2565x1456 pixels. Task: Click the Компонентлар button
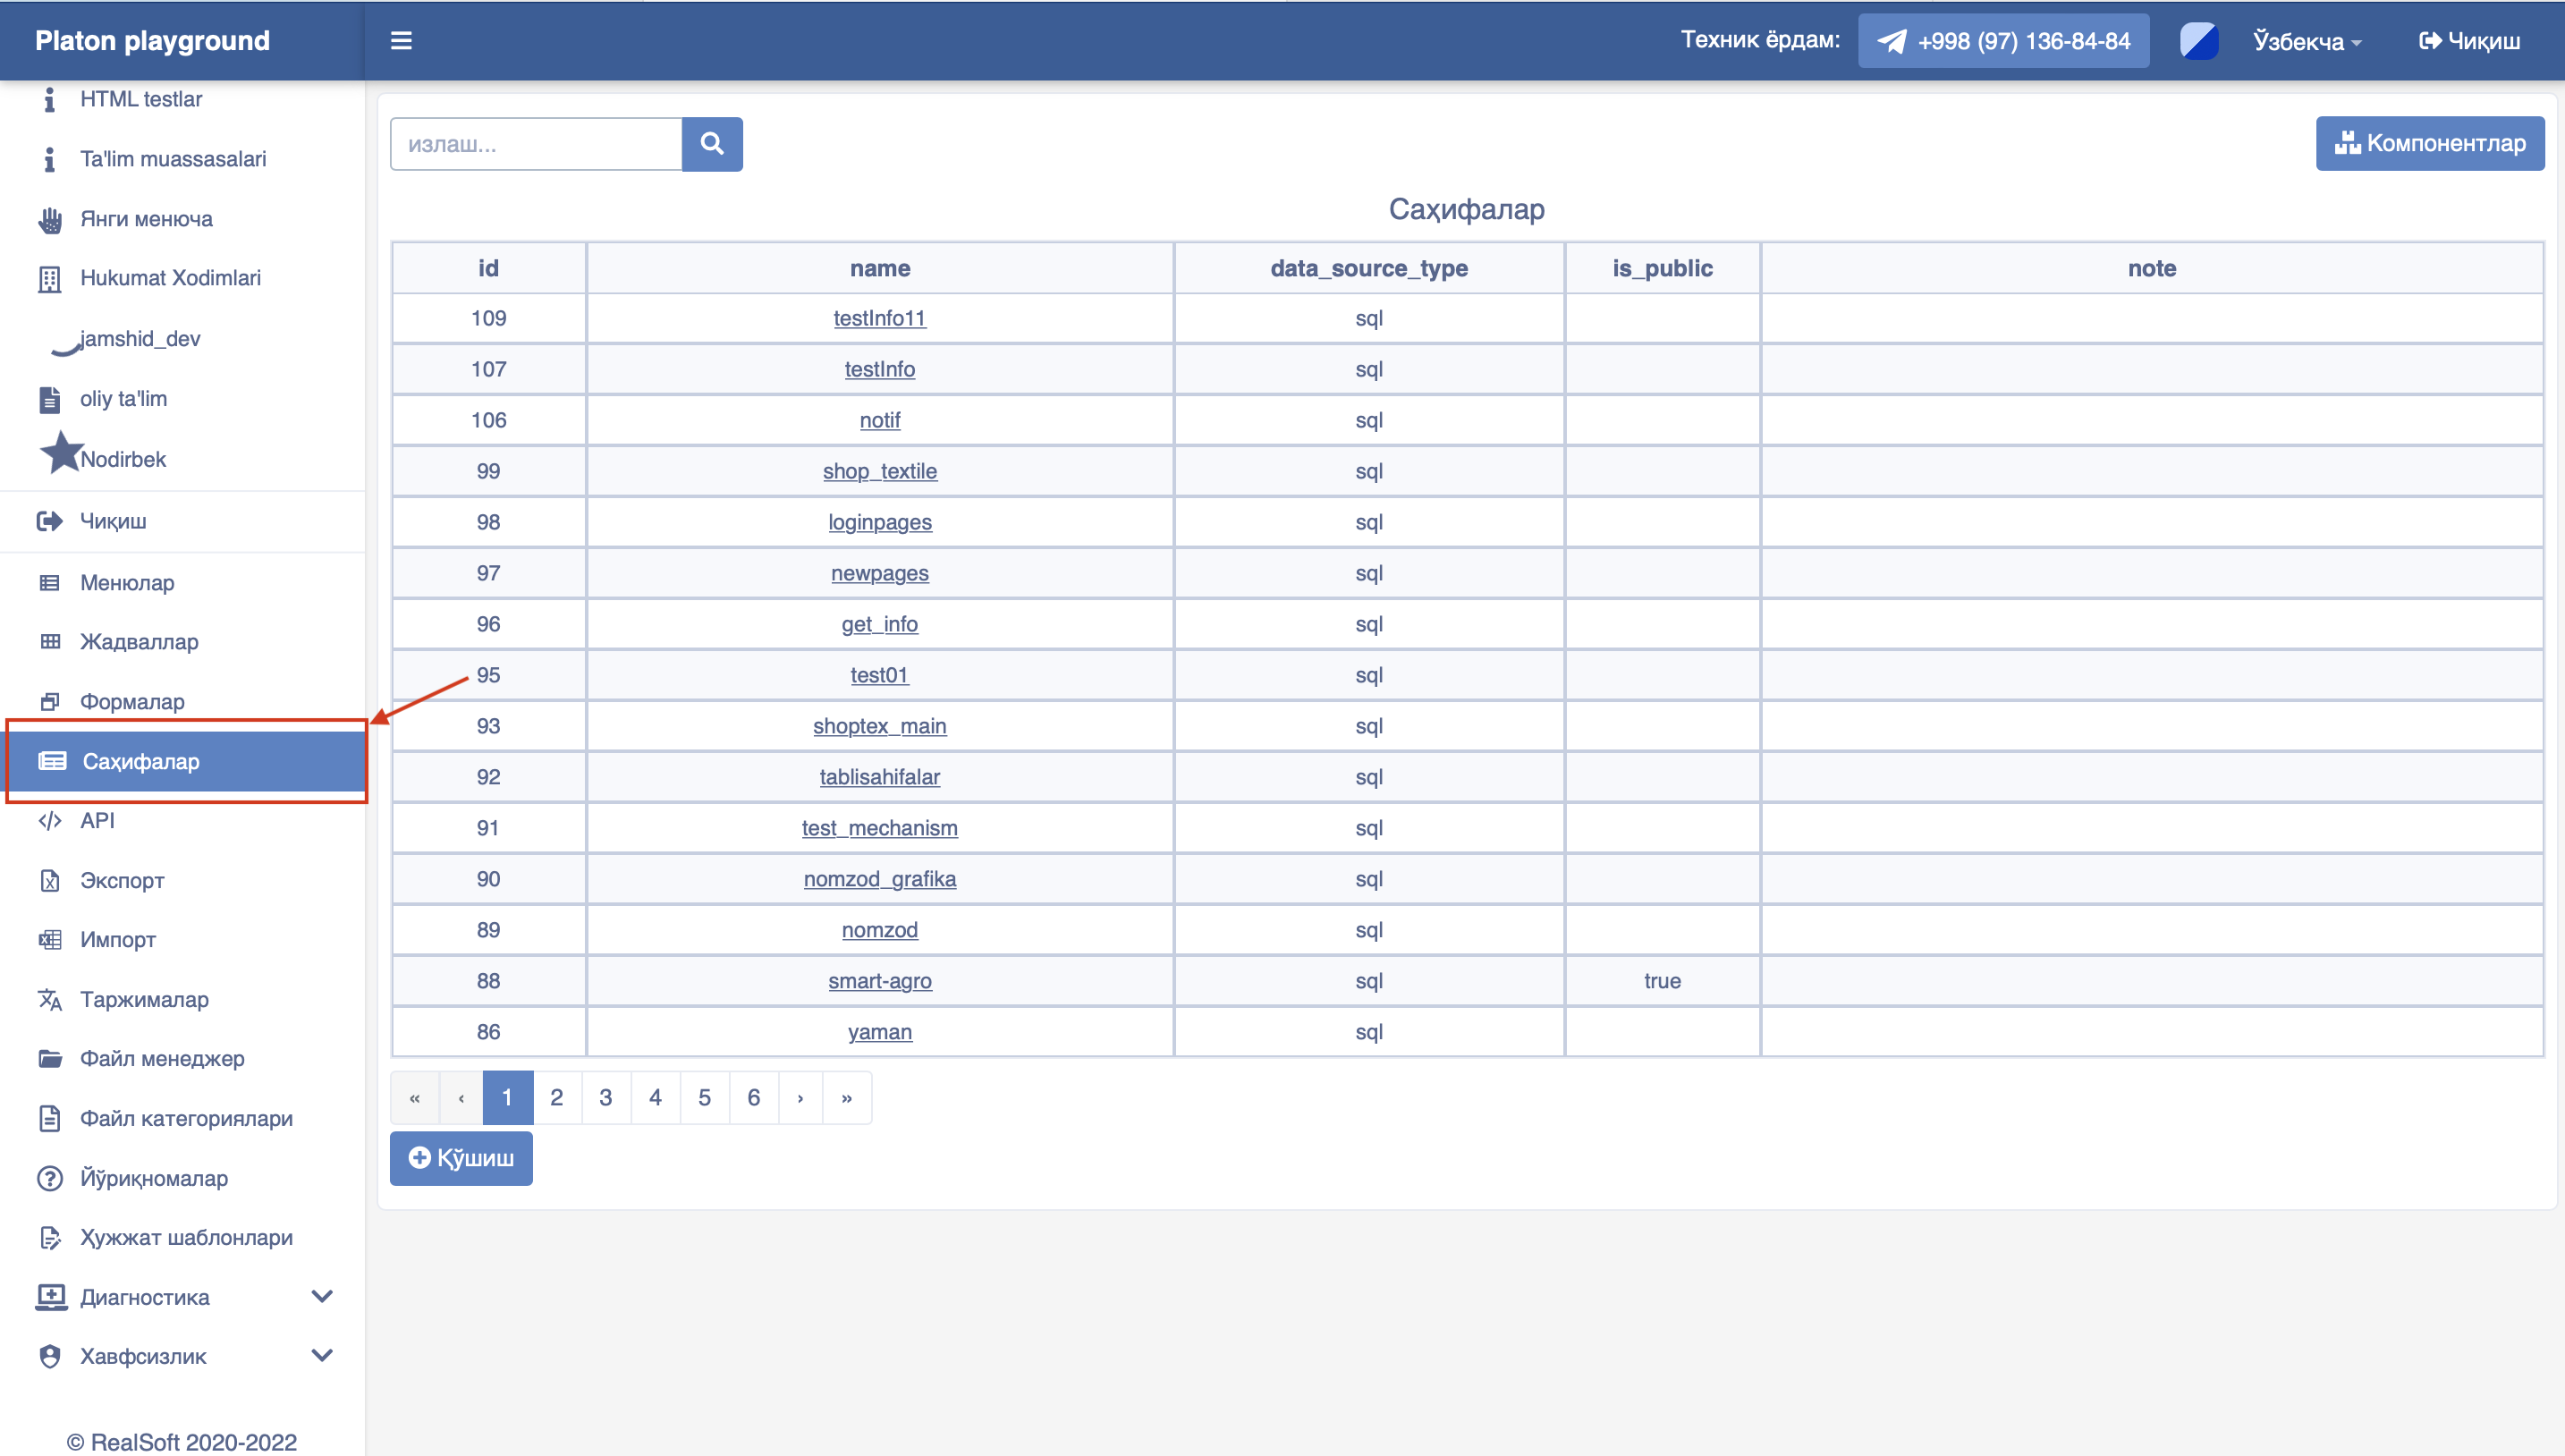pos(2429,143)
